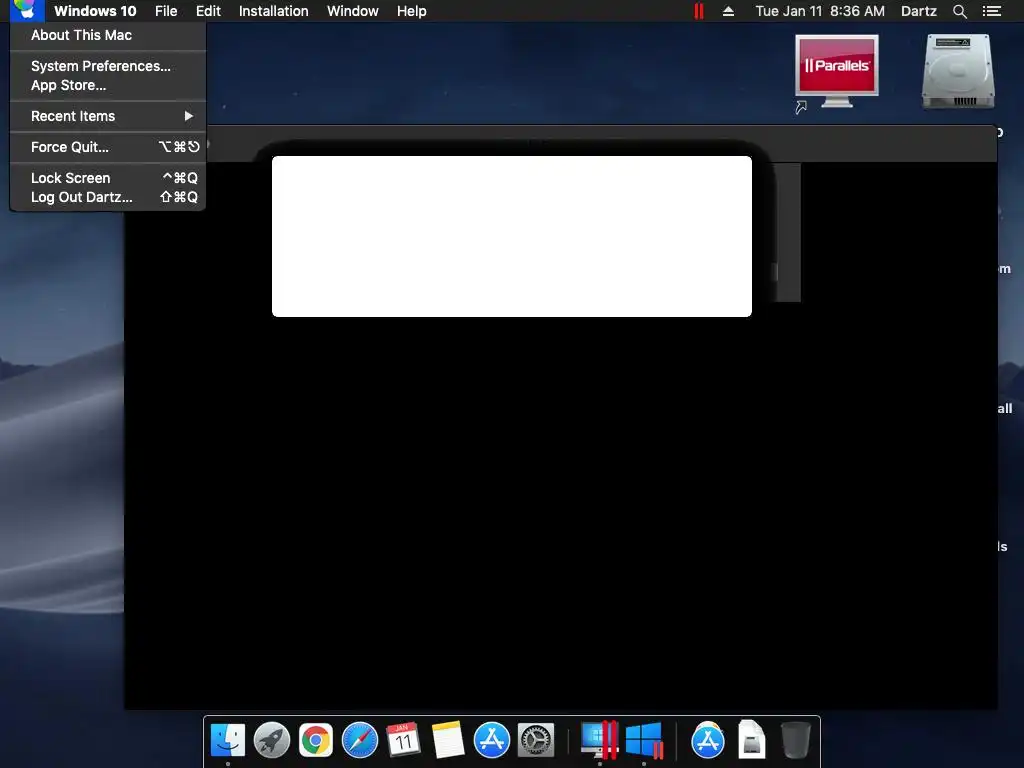Open App Store icon beside document stack
This screenshot has width=1024, height=768.
708,740
